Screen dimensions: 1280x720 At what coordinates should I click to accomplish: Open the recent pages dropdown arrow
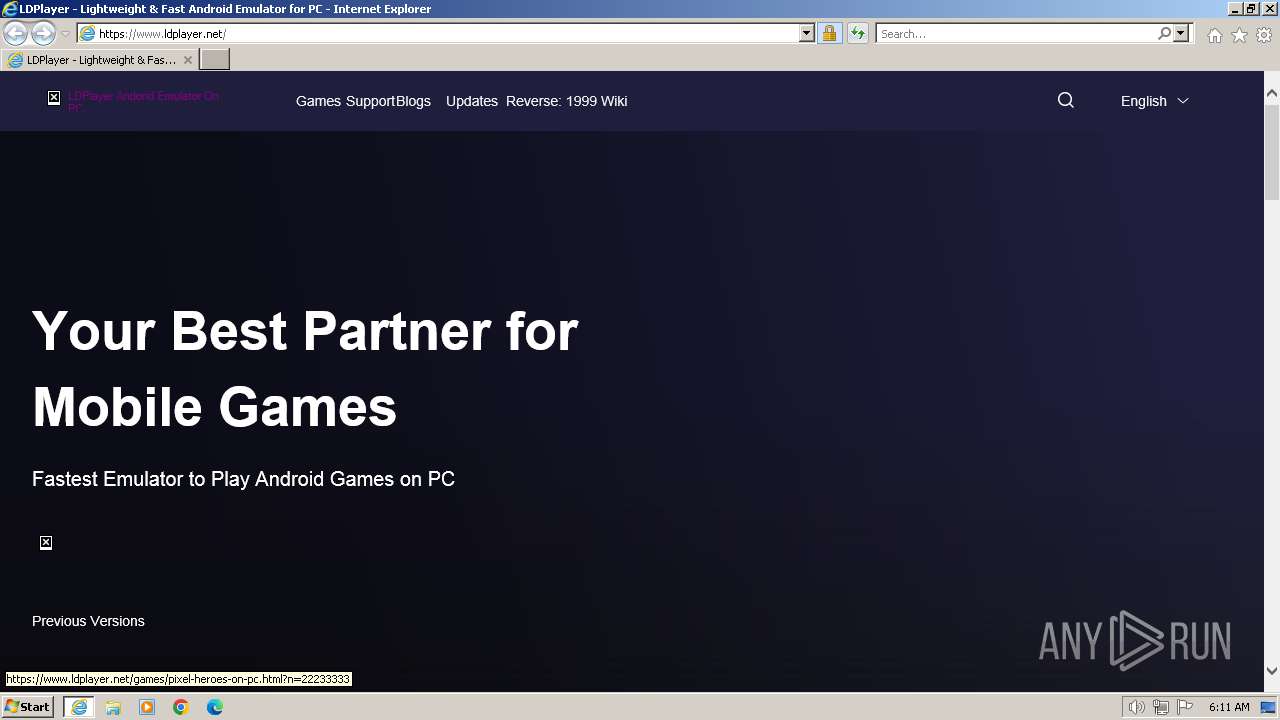click(x=65, y=34)
